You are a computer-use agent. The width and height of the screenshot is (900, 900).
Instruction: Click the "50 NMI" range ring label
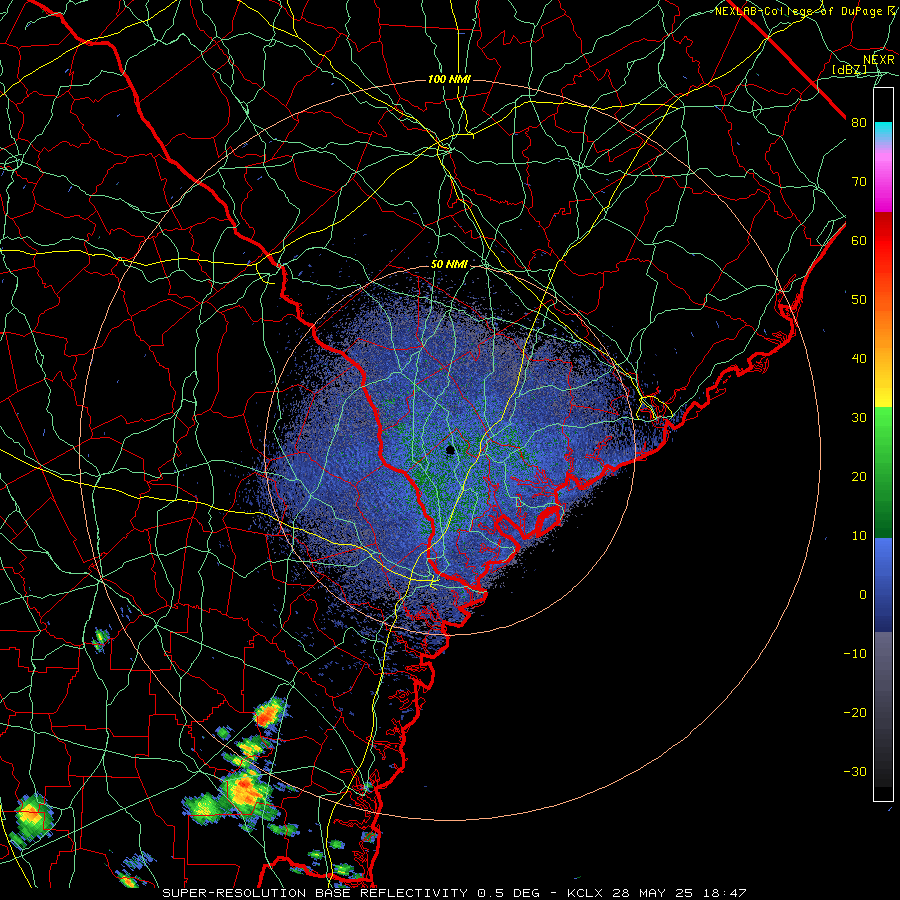click(449, 265)
